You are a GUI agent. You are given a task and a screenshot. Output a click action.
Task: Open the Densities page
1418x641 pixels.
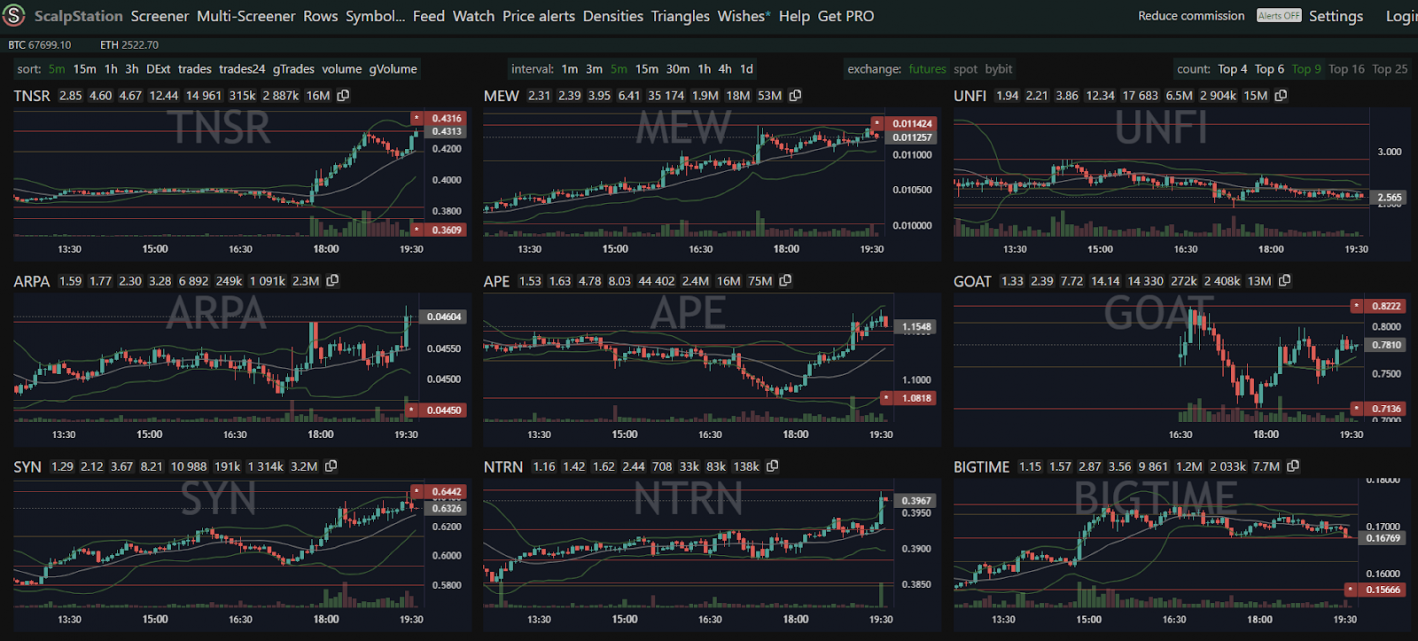(614, 16)
